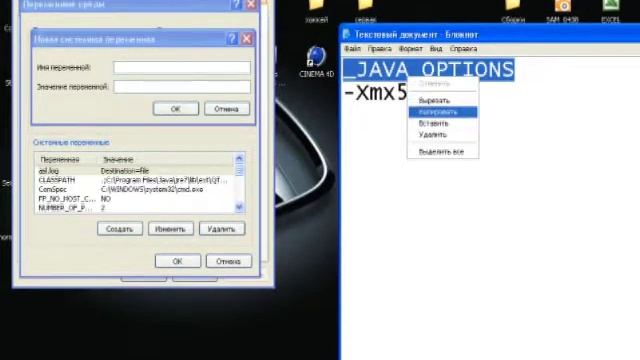Click the variable name input field
640x360 pixels.
(182, 67)
